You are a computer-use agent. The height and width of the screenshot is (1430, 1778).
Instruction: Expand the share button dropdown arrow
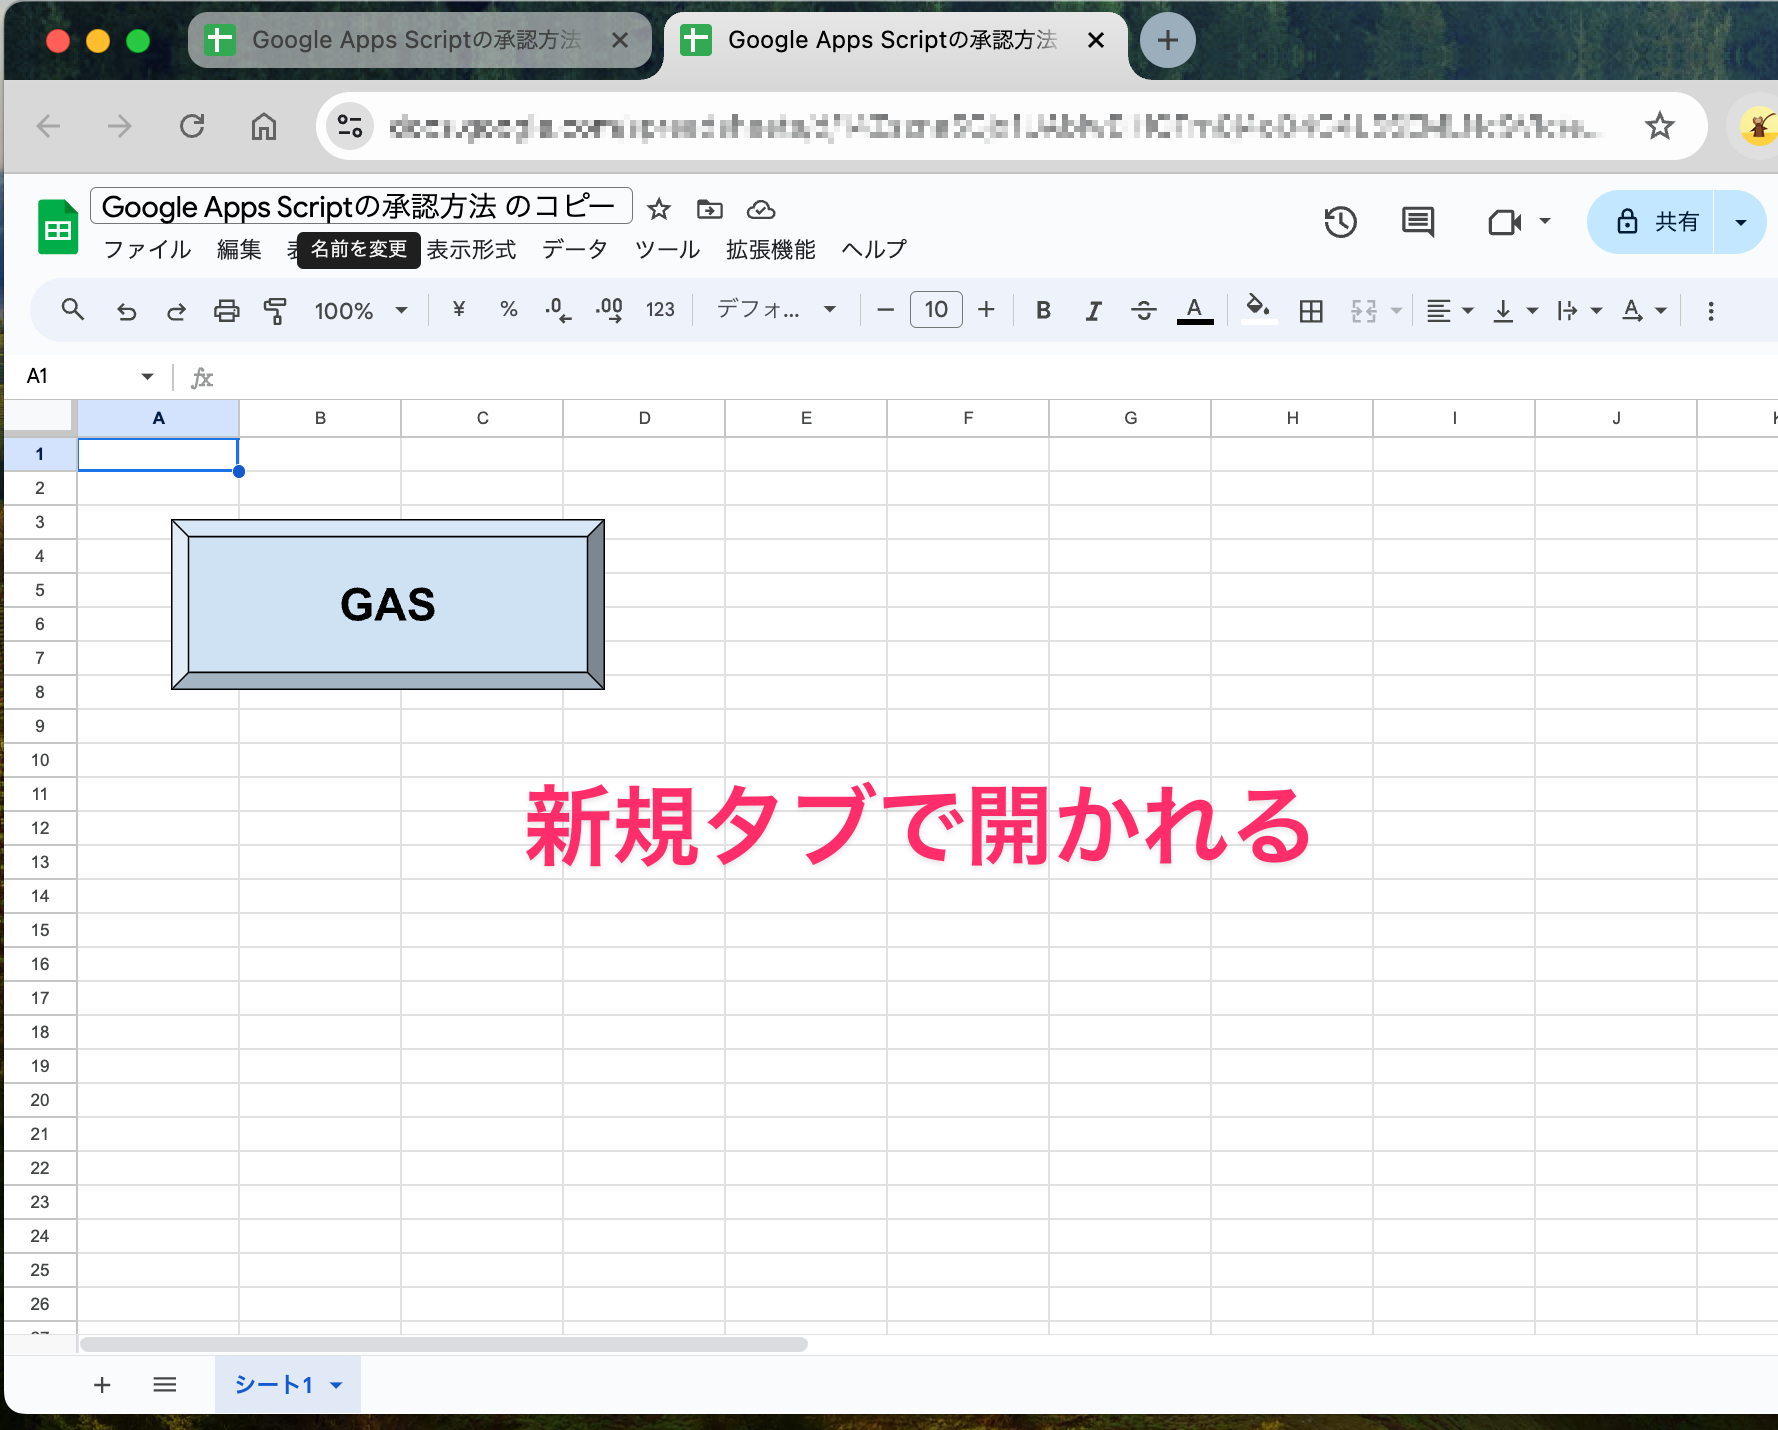tap(1741, 222)
